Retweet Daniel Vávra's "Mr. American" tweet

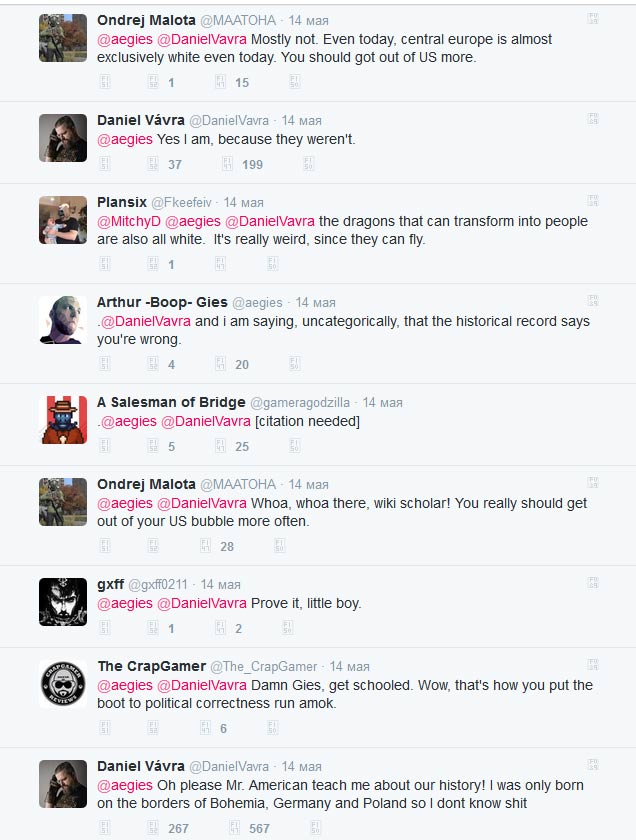[153, 828]
